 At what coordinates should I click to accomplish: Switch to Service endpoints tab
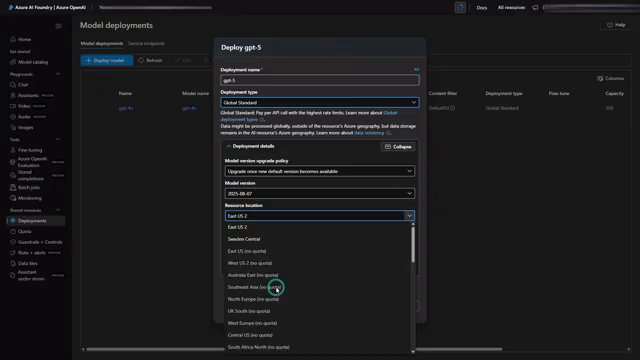(x=147, y=43)
